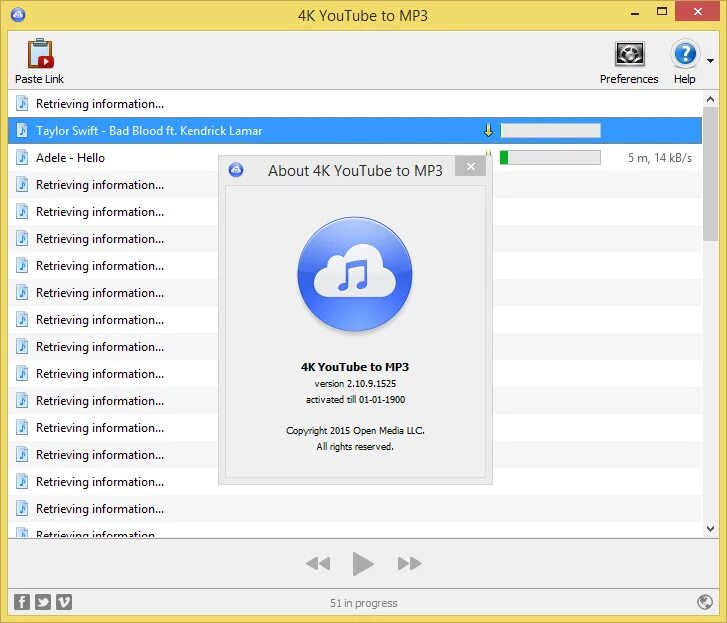Expand the dropdown arrow next to Help

pyautogui.click(x=710, y=61)
